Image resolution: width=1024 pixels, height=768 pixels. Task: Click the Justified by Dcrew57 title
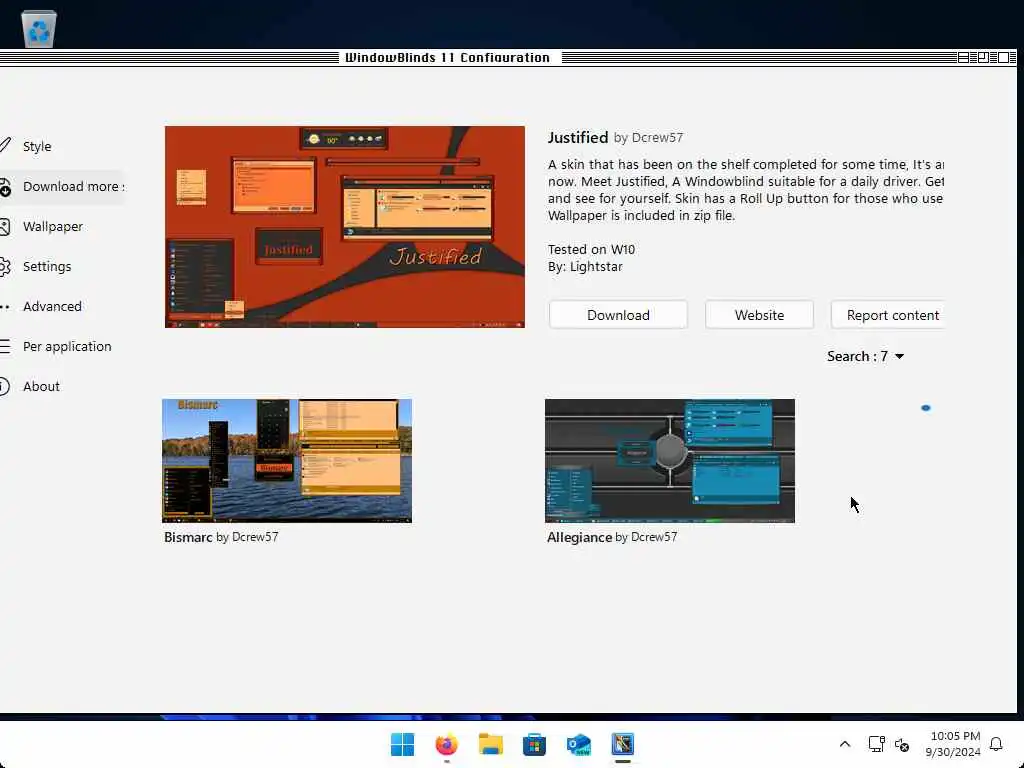point(615,137)
